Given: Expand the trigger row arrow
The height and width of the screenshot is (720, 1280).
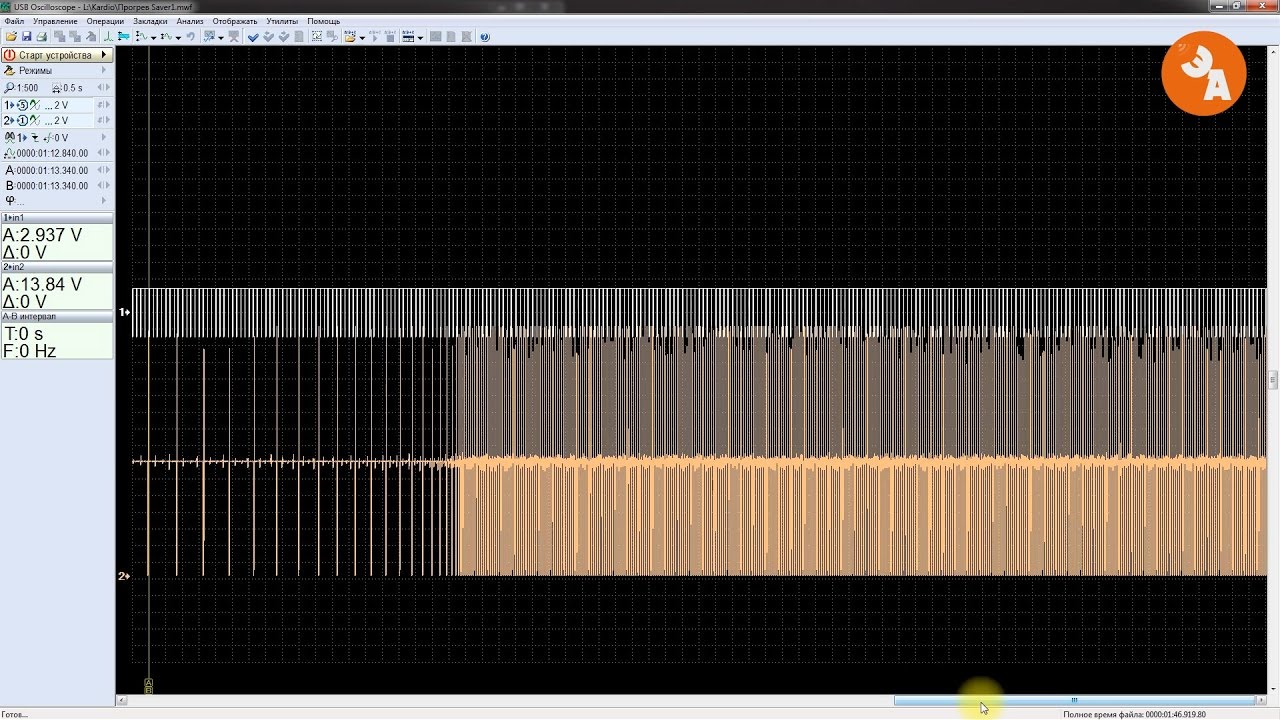Looking at the screenshot, I should point(104,138).
